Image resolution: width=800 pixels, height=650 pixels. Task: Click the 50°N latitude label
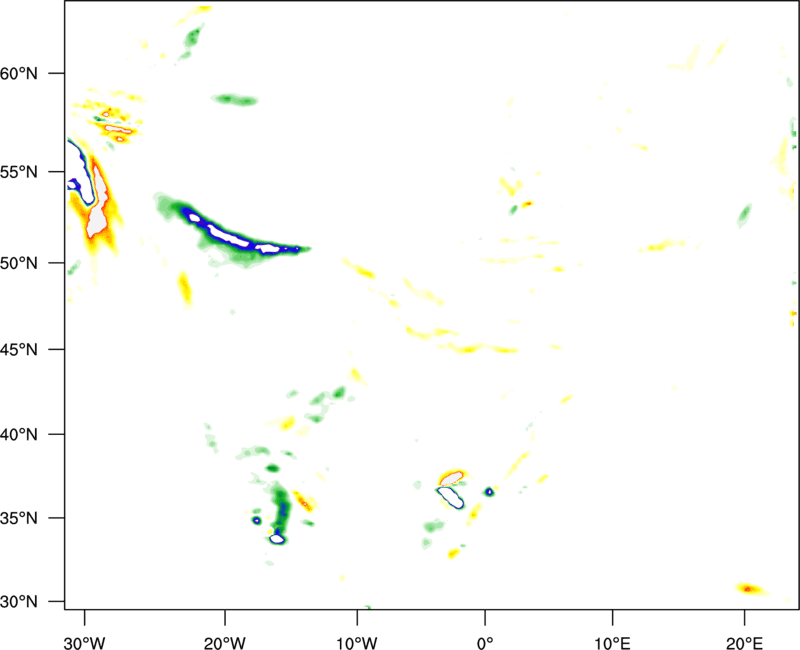19,264
